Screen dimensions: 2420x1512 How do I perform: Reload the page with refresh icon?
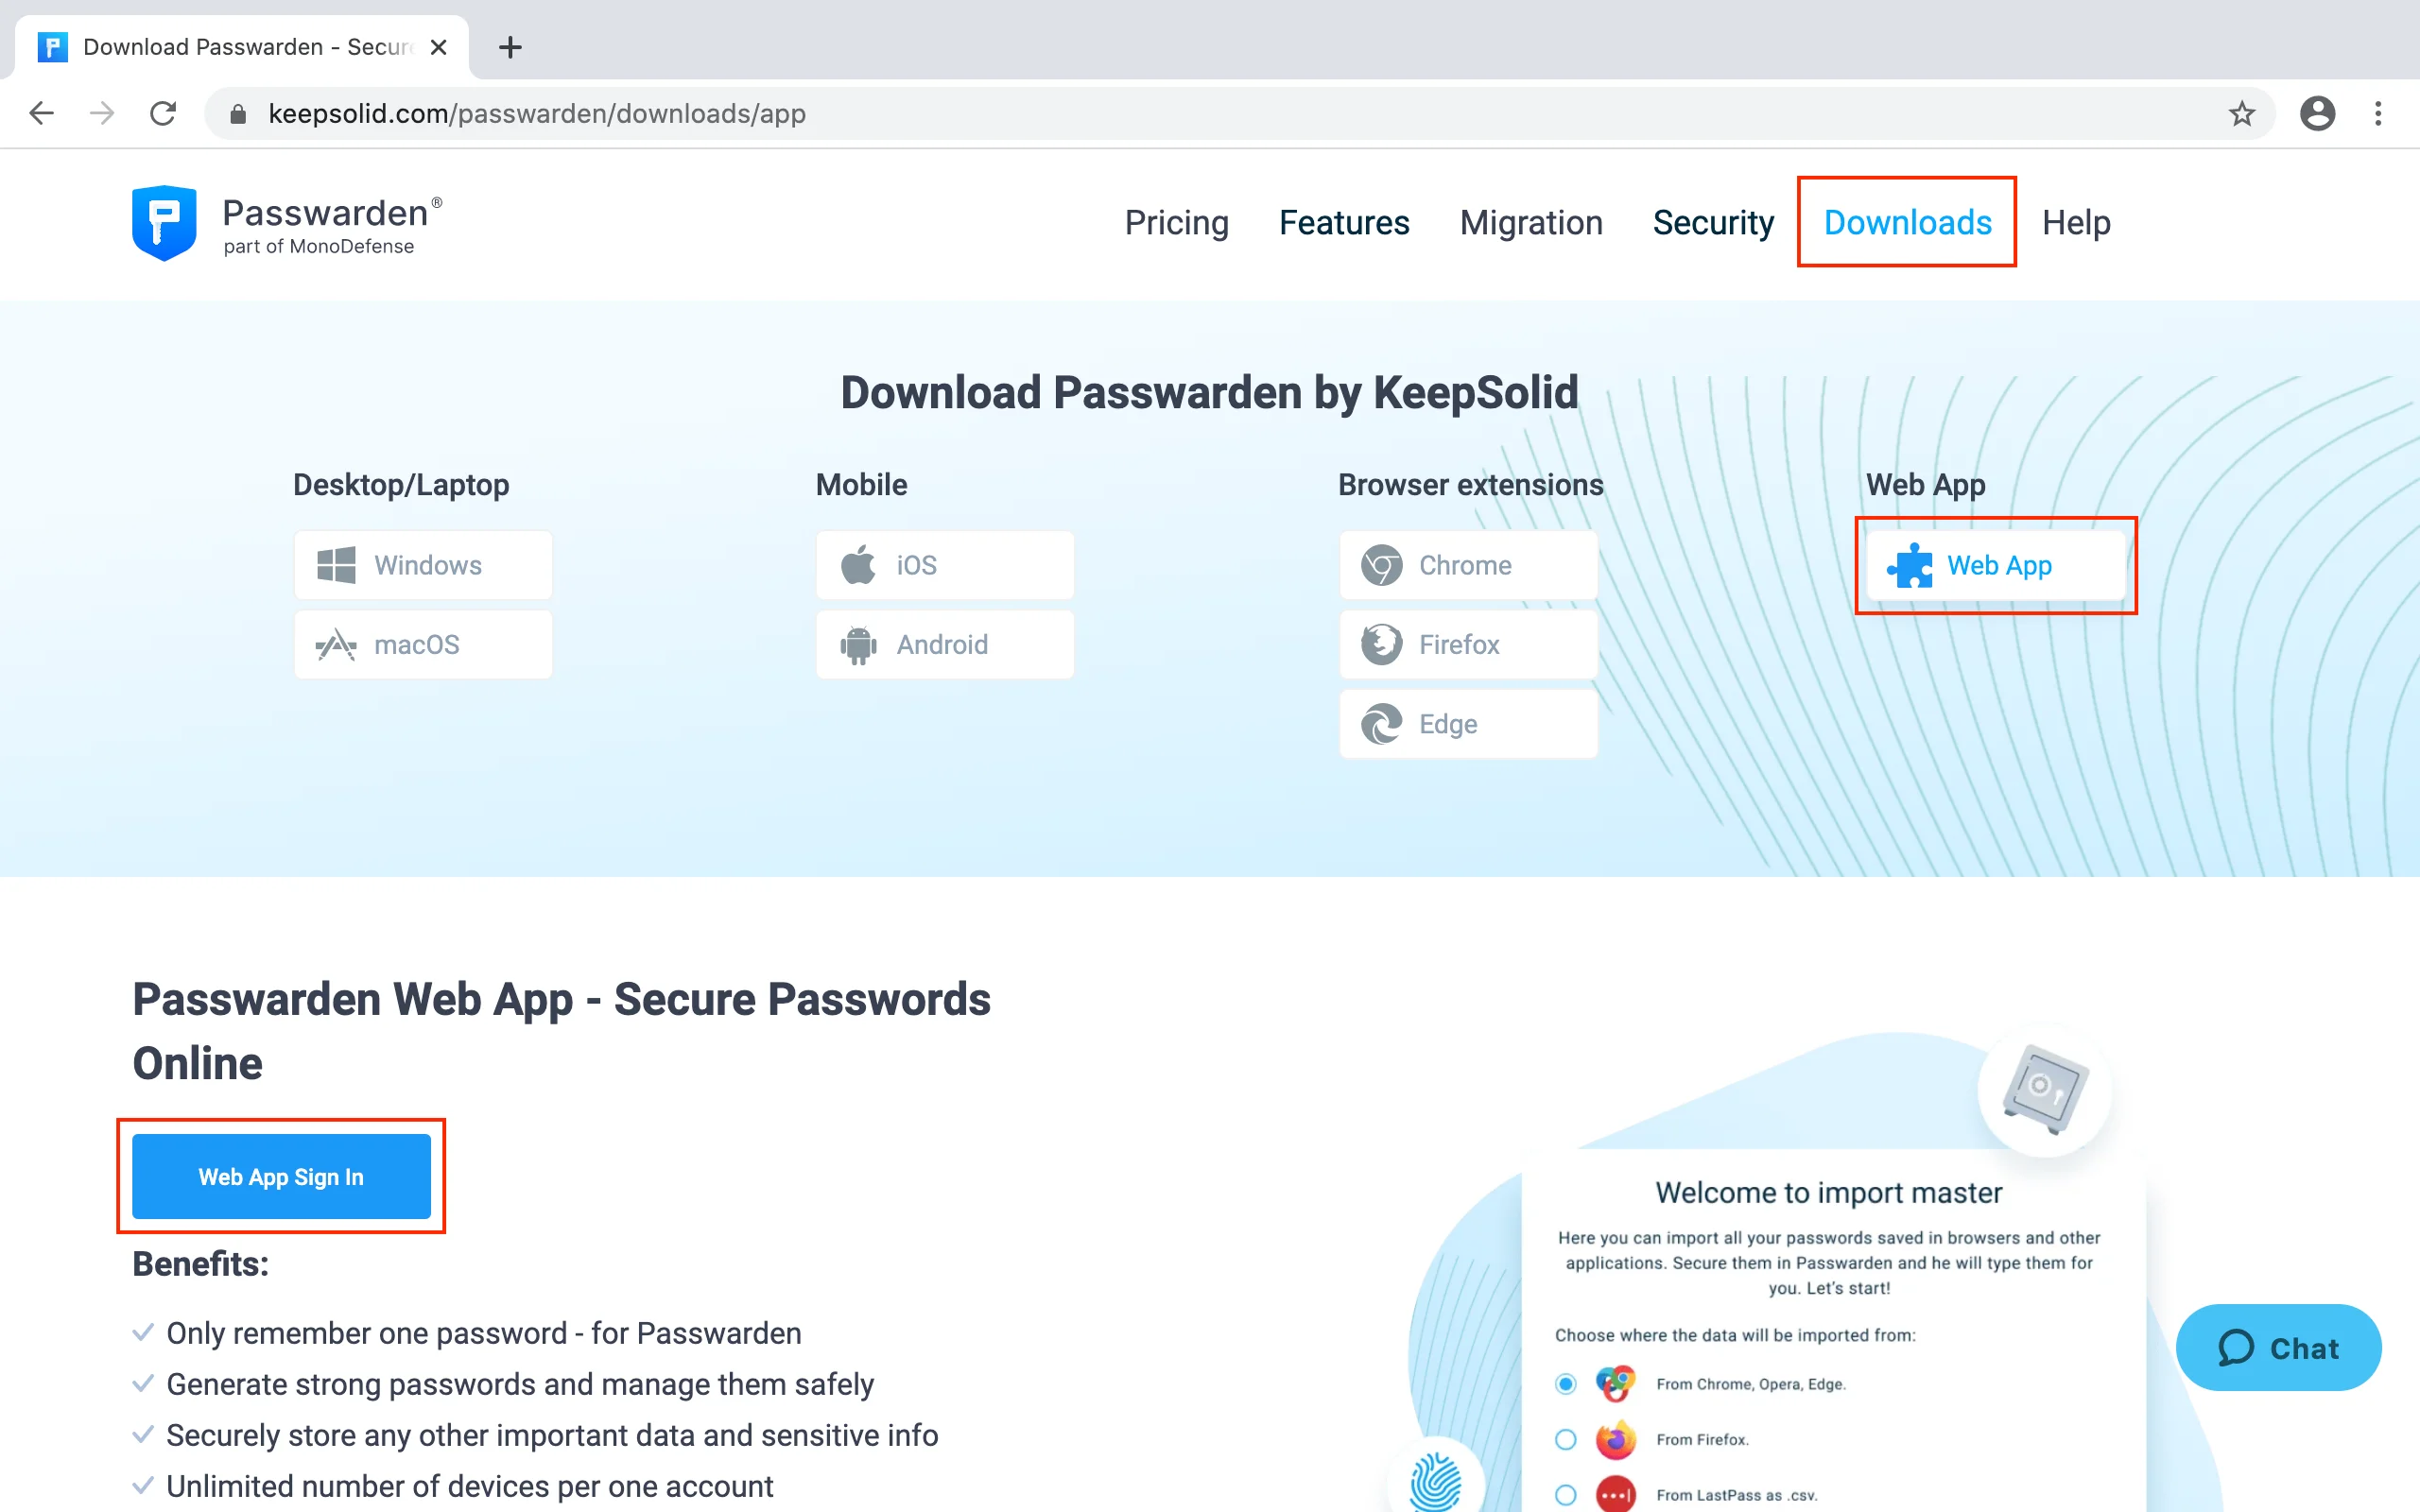(163, 113)
